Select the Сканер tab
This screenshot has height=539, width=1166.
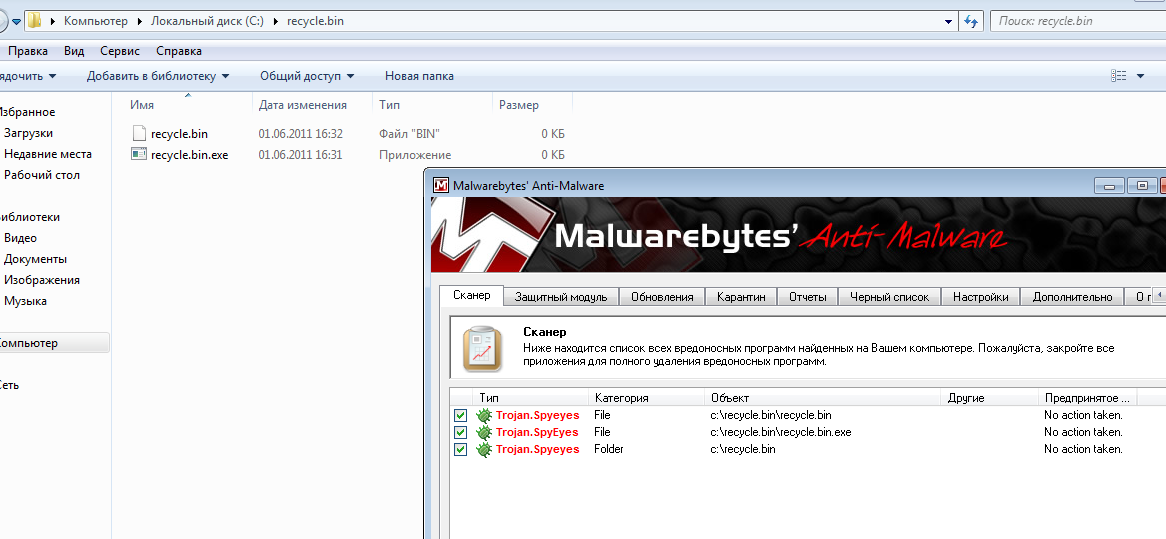(471, 295)
